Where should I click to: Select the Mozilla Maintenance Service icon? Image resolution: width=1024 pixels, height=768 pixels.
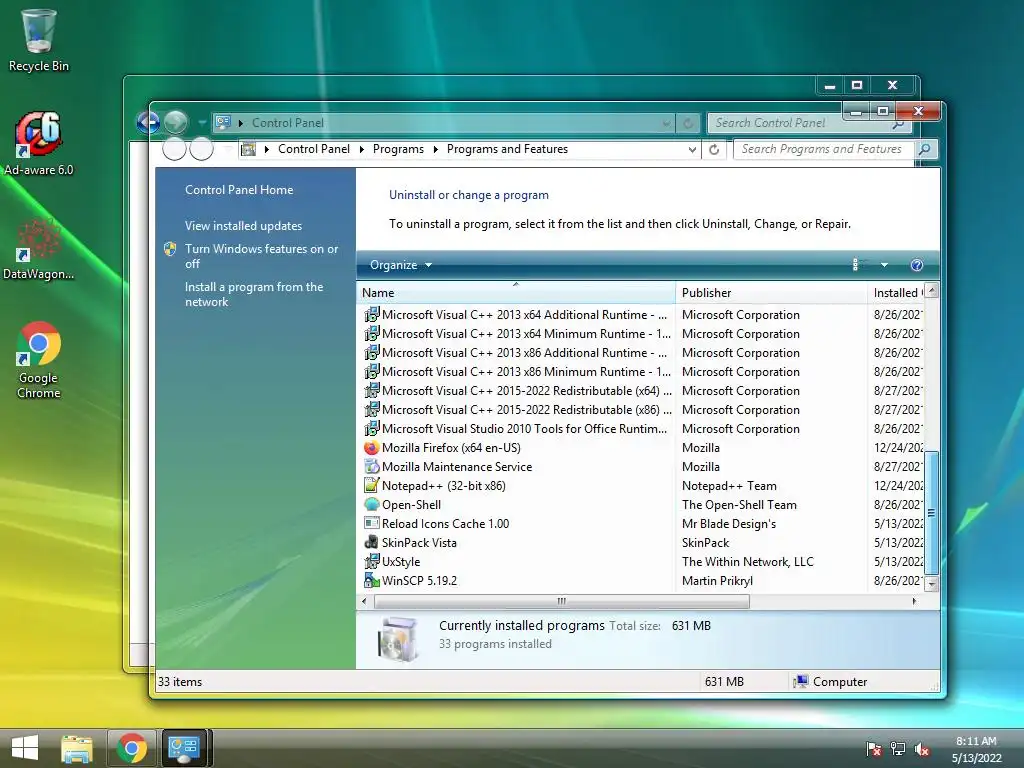pos(372,466)
